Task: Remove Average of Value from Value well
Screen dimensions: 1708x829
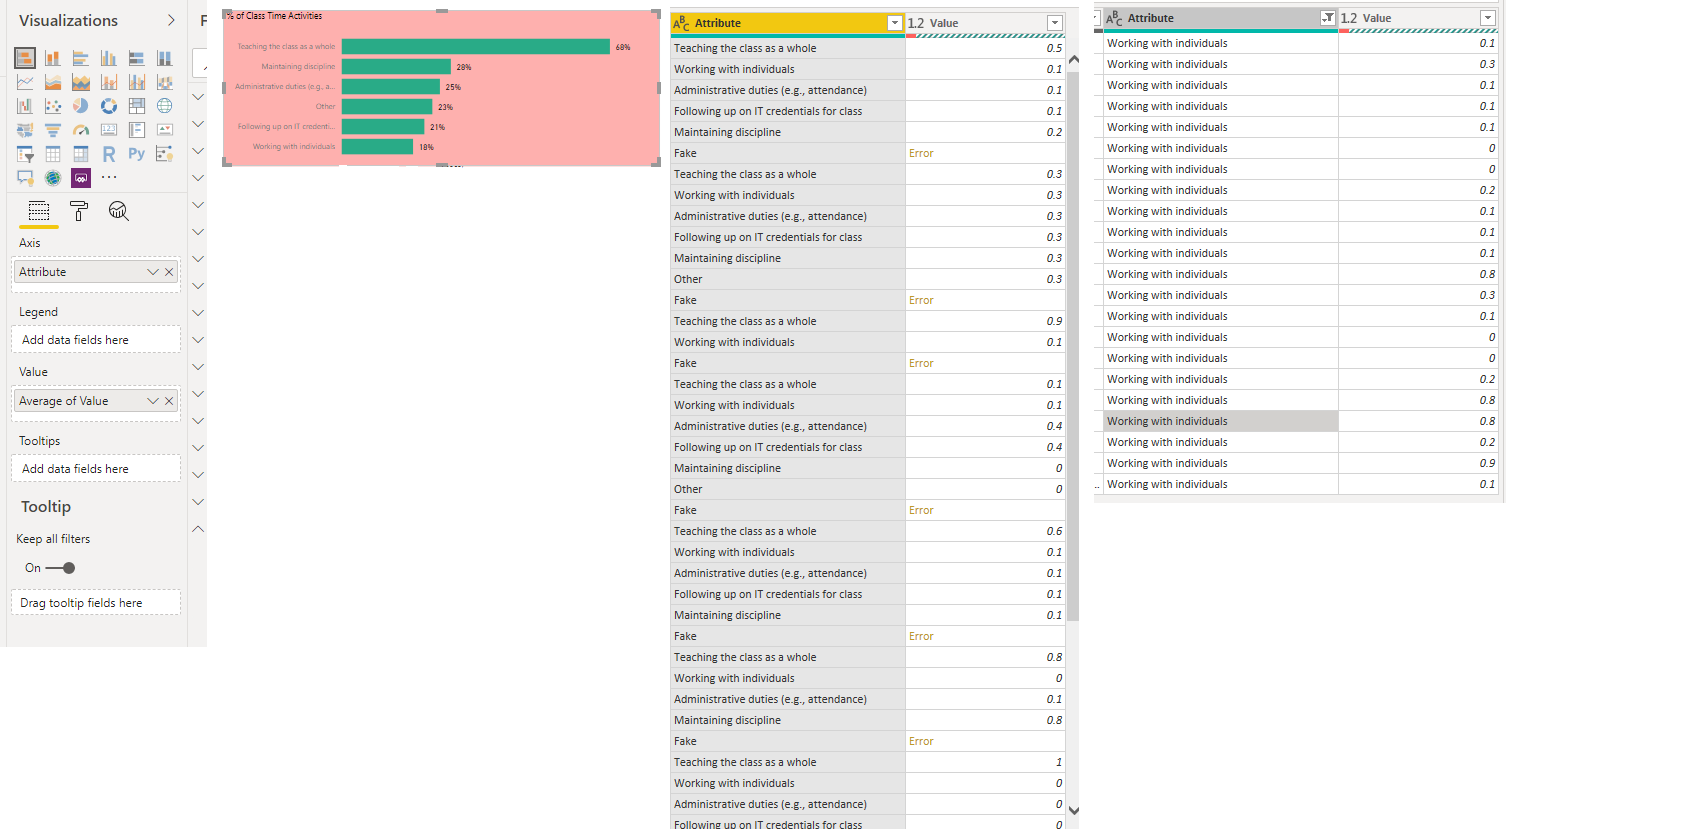Action: click(x=169, y=401)
